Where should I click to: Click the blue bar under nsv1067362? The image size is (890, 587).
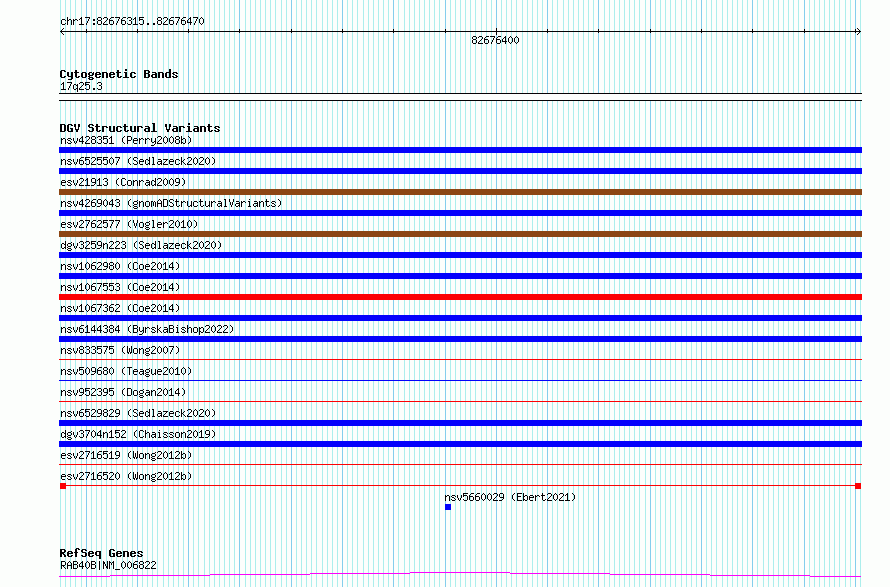pos(460,318)
